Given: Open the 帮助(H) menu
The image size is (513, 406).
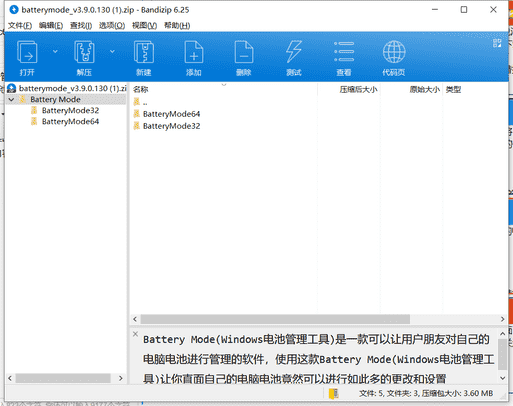Looking at the screenshot, I should (x=177, y=26).
